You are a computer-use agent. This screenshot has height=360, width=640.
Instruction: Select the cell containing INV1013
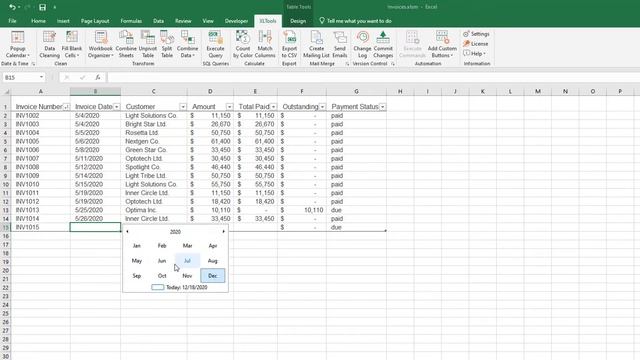(40, 210)
